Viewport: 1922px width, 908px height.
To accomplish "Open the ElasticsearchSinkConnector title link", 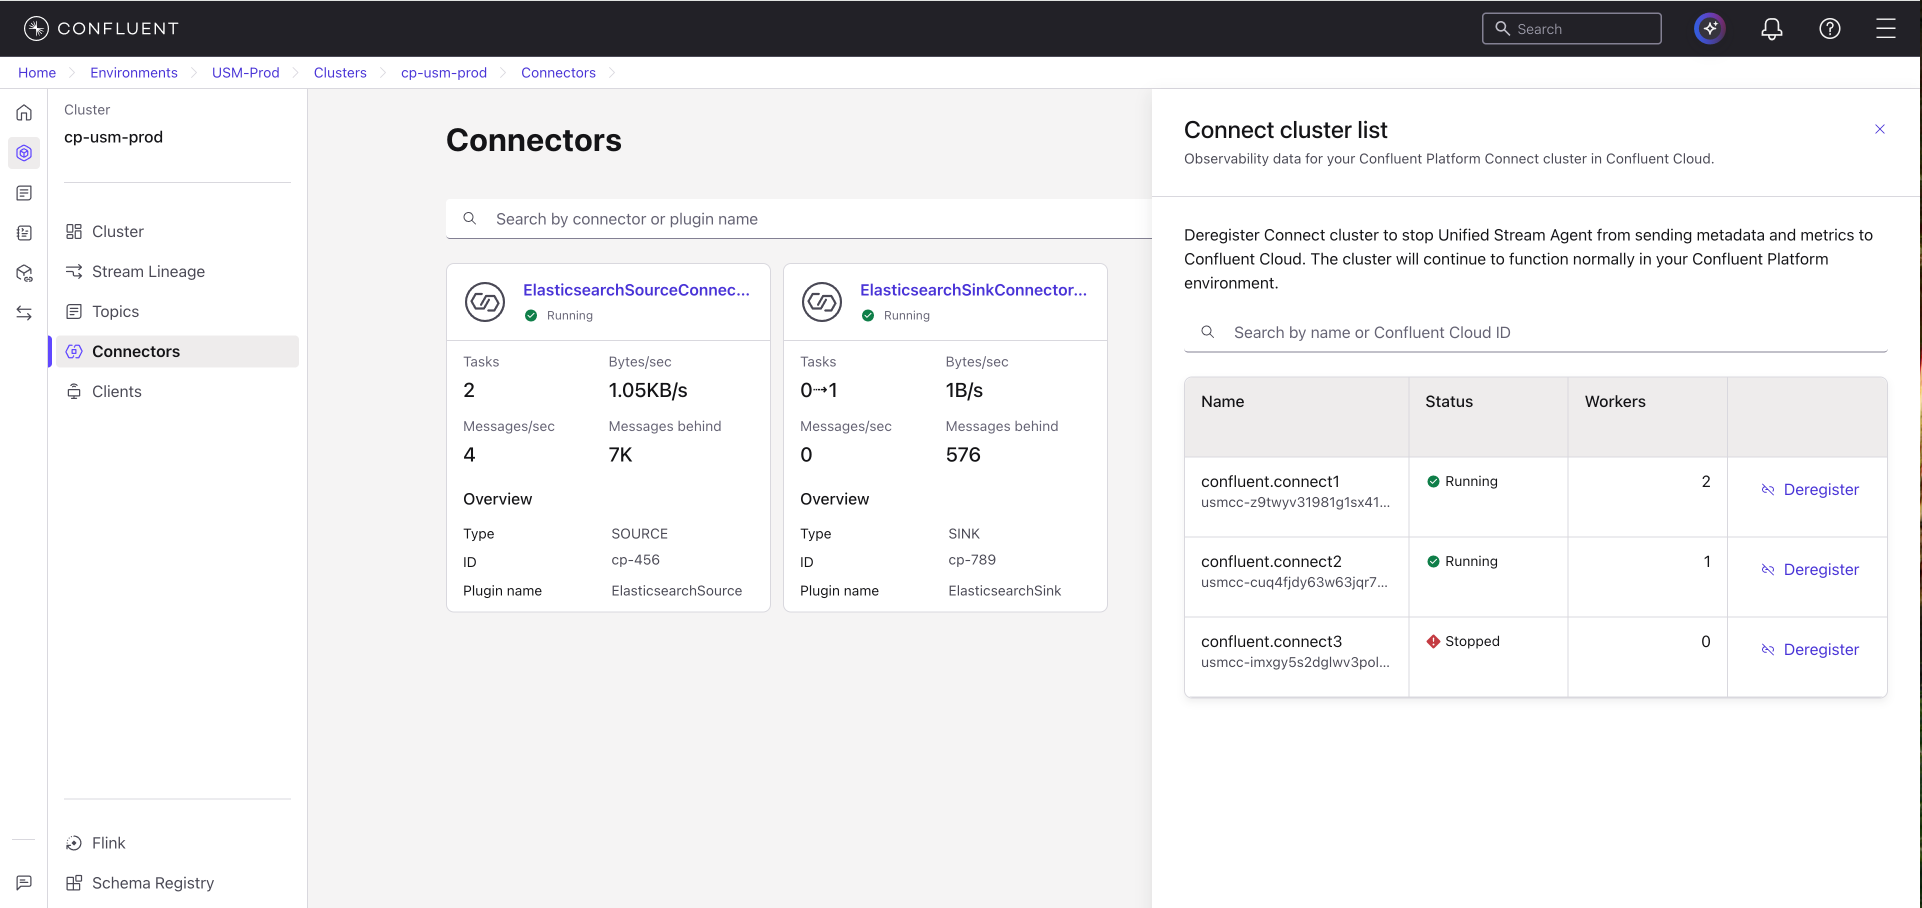I will 973,290.
